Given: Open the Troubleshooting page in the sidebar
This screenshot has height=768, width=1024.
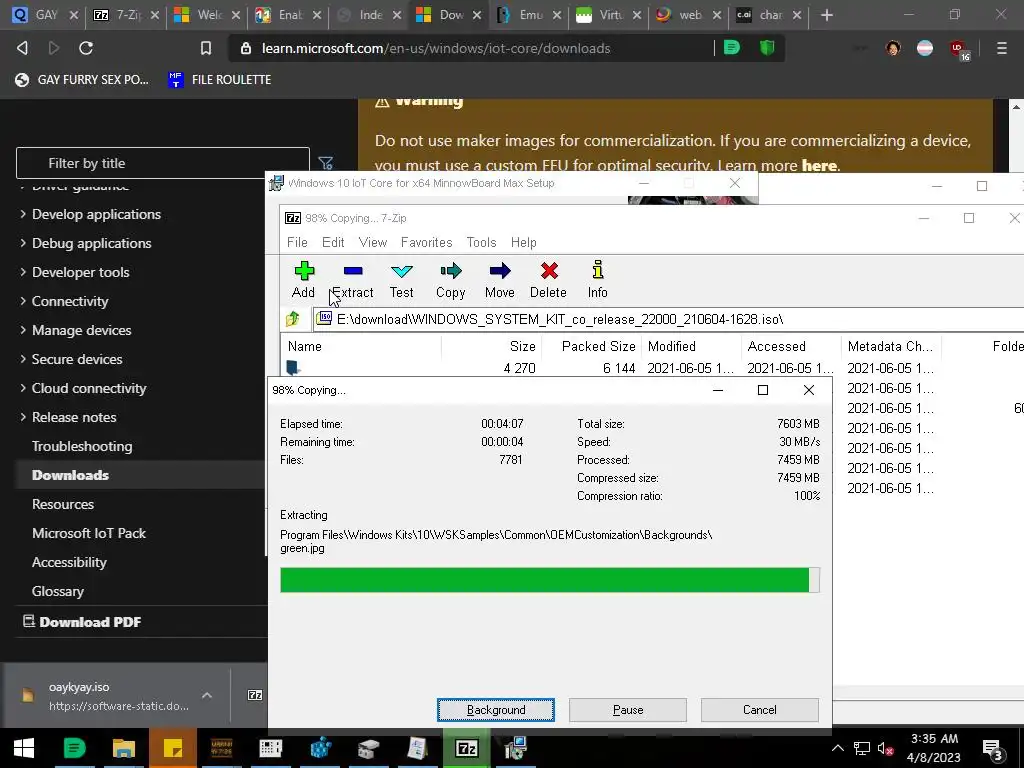Looking at the screenshot, I should 82,446.
